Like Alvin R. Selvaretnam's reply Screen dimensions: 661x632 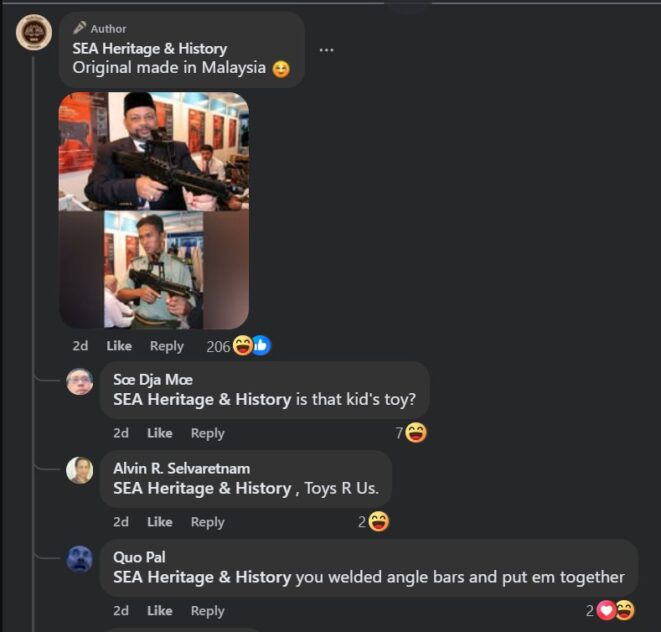[x=160, y=521]
